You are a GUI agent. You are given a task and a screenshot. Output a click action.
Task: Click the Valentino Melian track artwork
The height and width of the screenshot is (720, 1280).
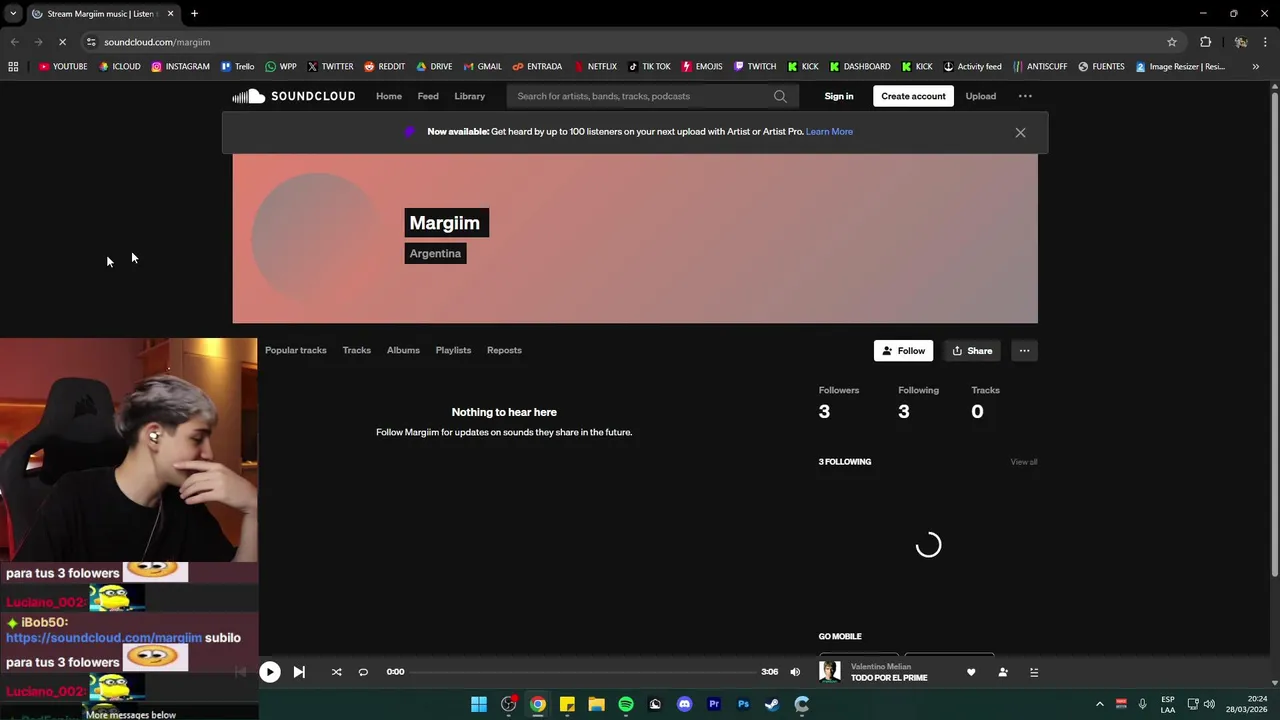[x=830, y=672]
